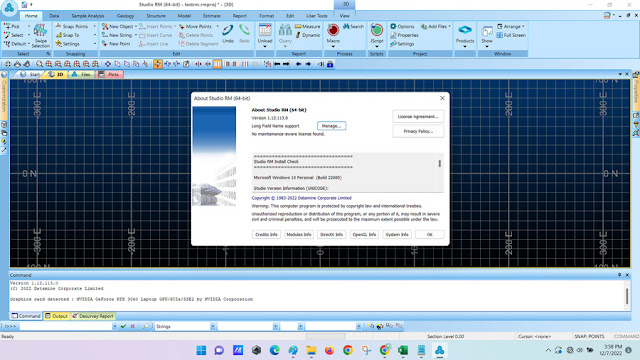Viewport: 640px width, 360px height.
Task: Click the blue left arrow in view toolbar
Action: click(x=298, y=64)
